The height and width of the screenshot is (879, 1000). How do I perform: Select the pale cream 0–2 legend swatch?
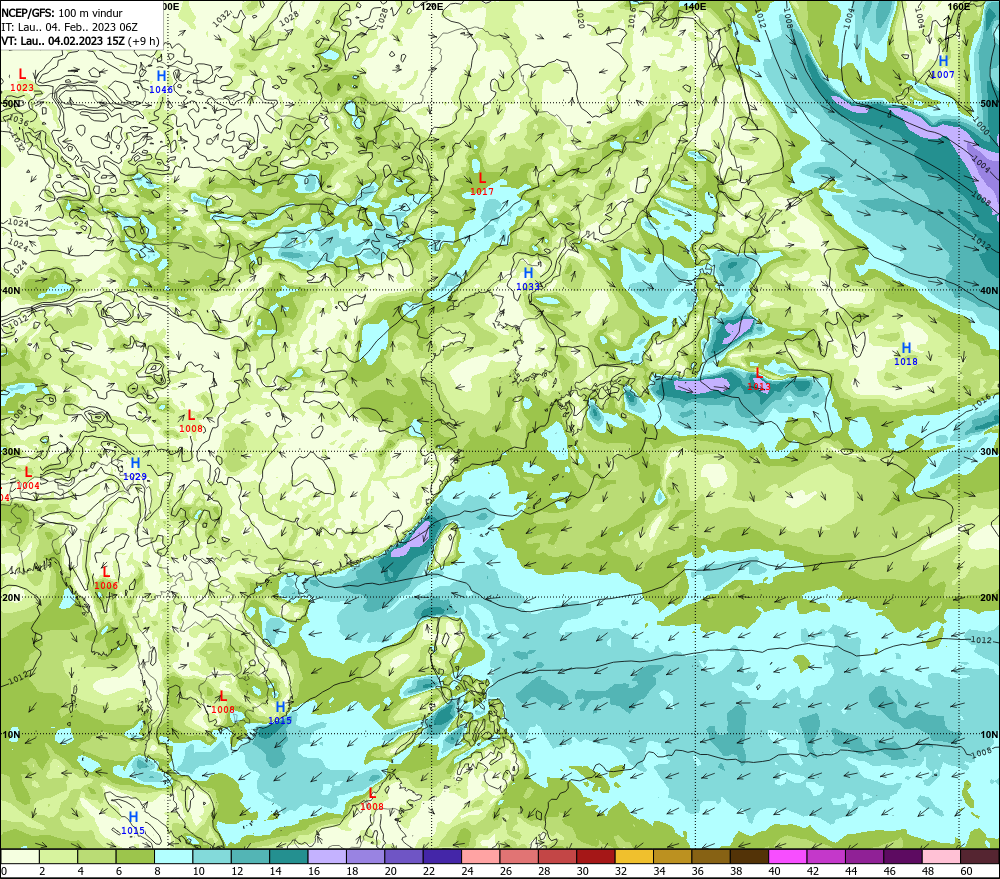20,856
